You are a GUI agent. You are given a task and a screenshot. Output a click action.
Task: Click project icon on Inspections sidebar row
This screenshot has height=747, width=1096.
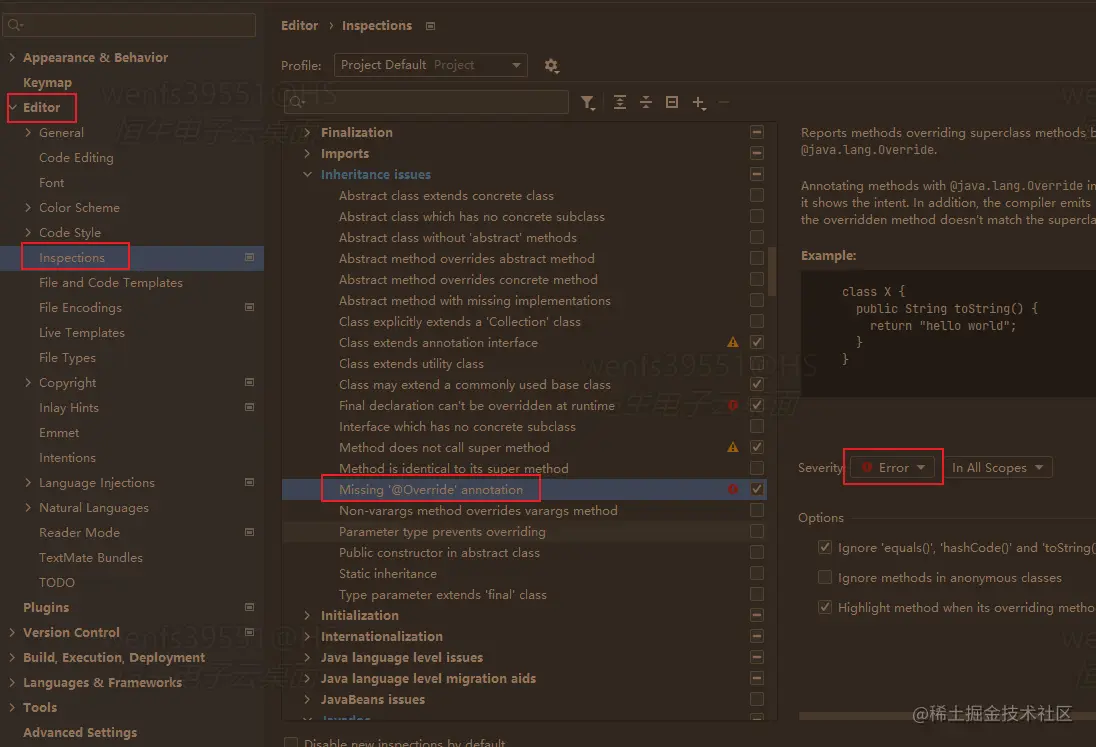250,257
